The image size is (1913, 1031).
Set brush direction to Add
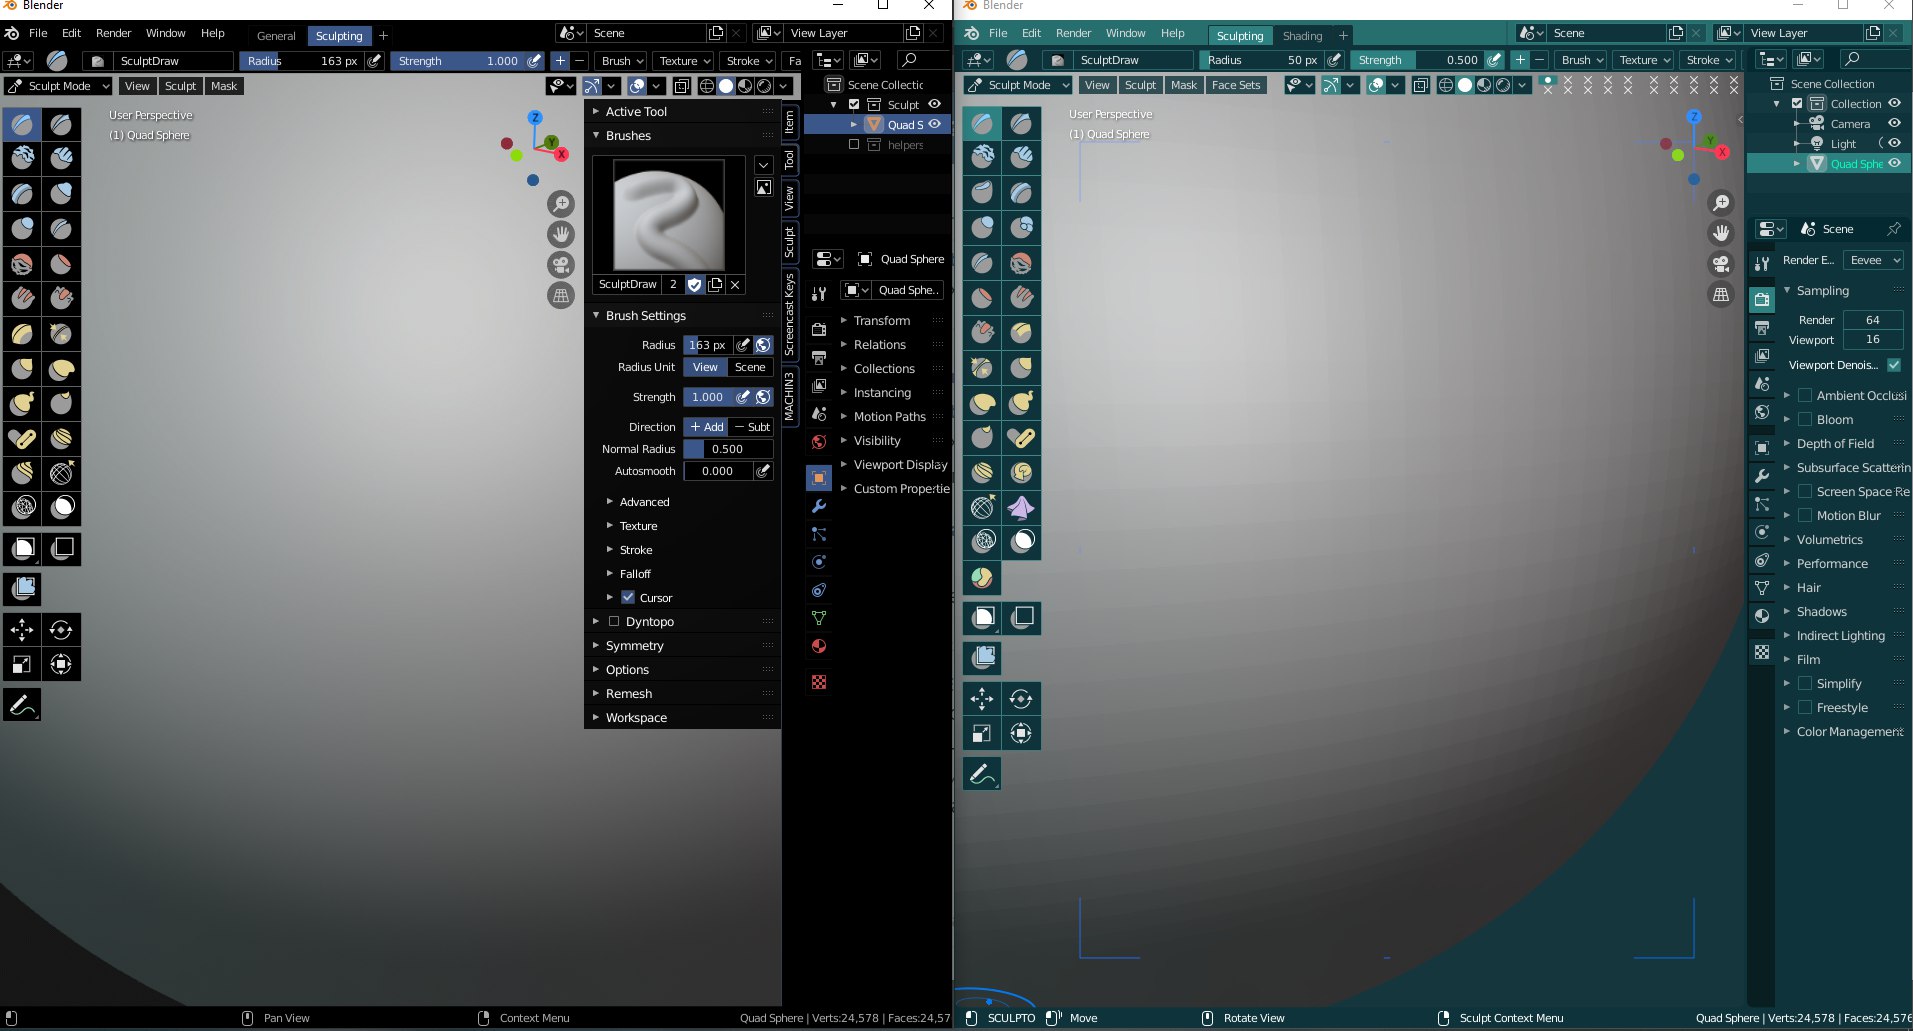[706, 427]
